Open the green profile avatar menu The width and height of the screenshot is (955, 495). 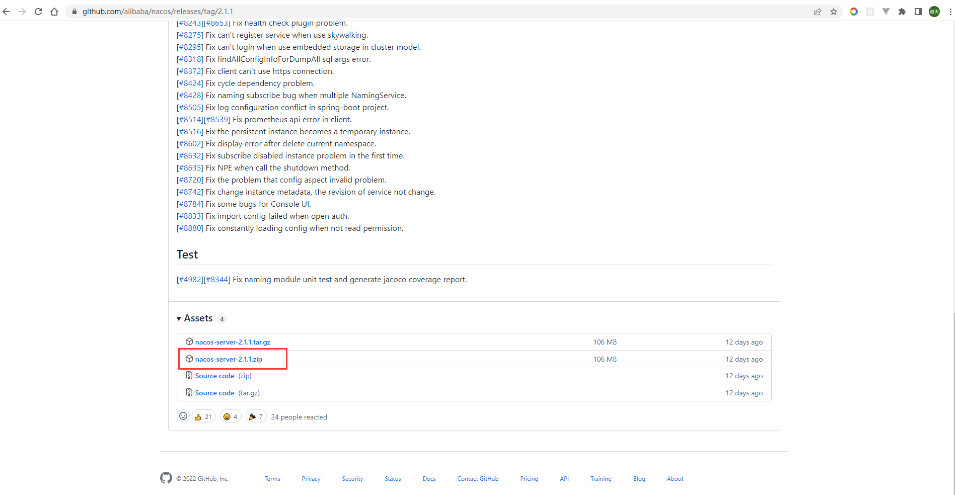pos(934,12)
